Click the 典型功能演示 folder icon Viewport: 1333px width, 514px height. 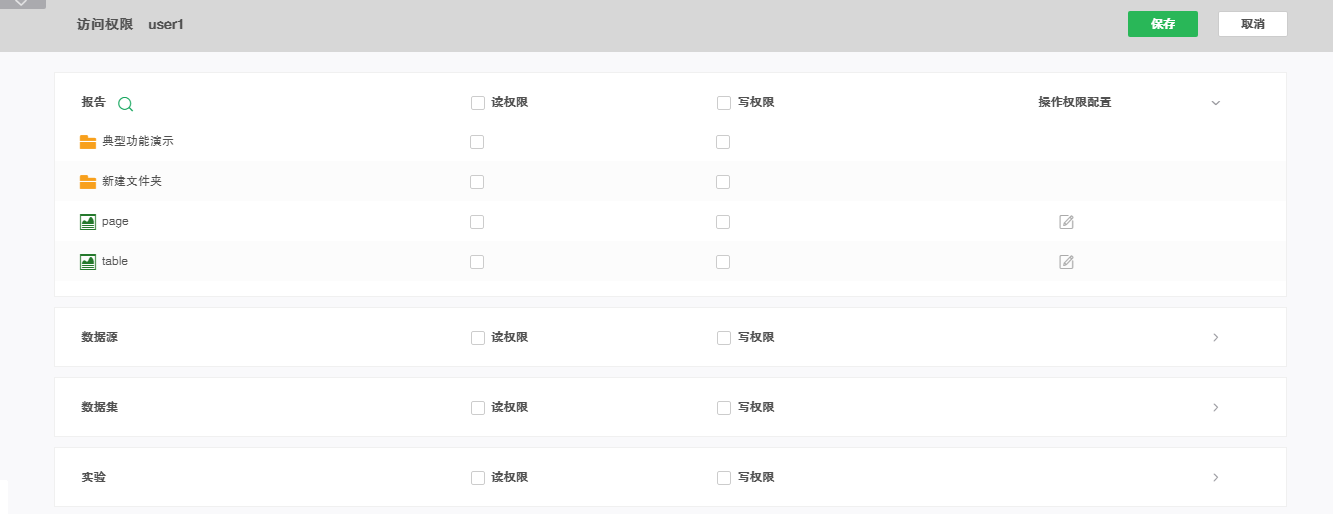click(88, 142)
